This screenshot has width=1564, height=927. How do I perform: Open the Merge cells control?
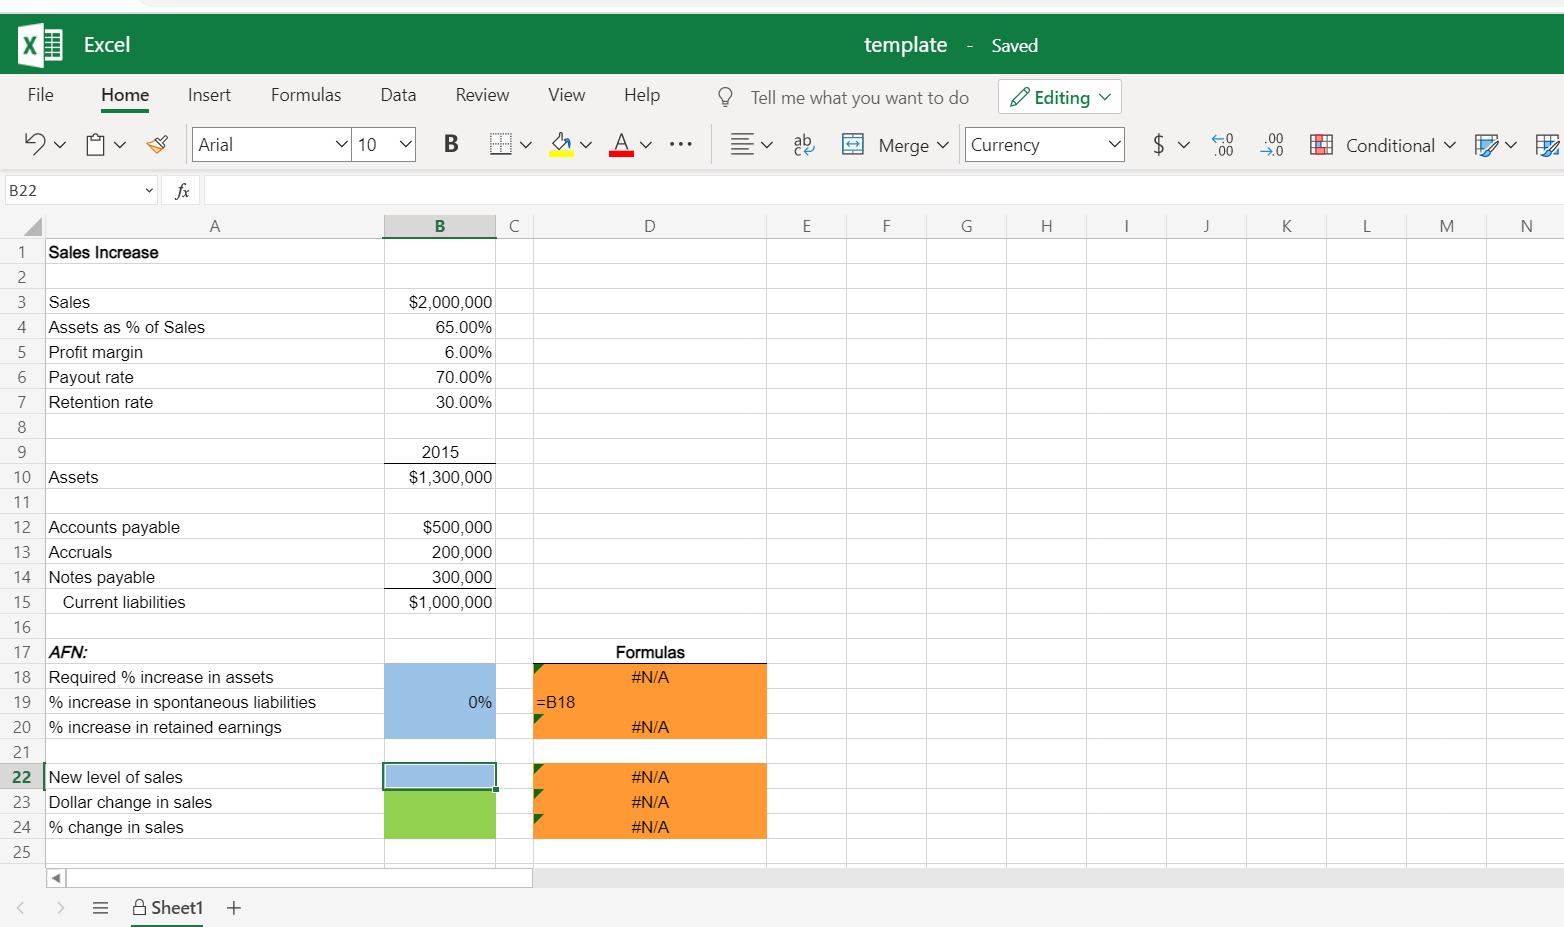[896, 145]
